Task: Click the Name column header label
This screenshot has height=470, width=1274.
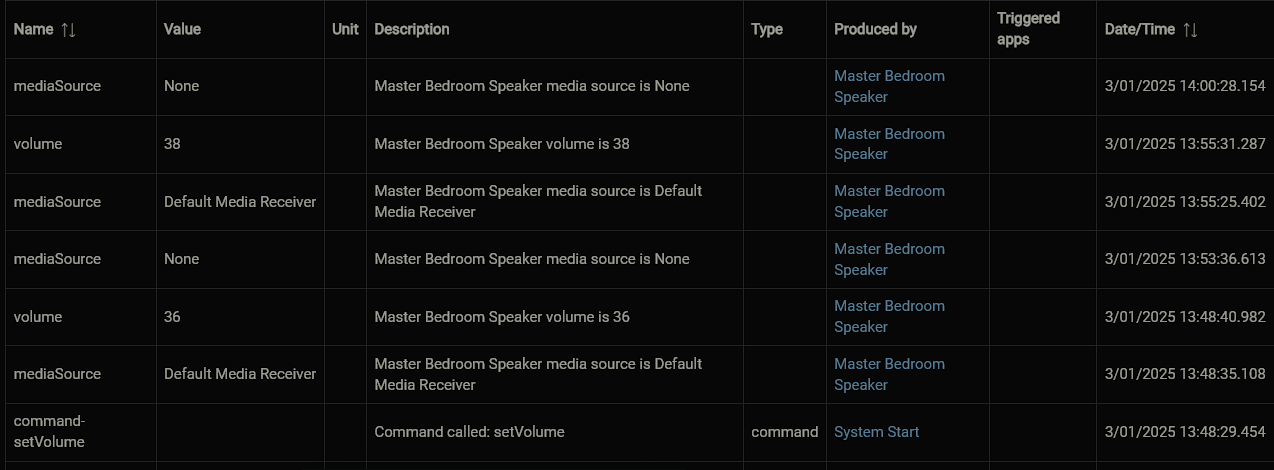Action: point(33,29)
